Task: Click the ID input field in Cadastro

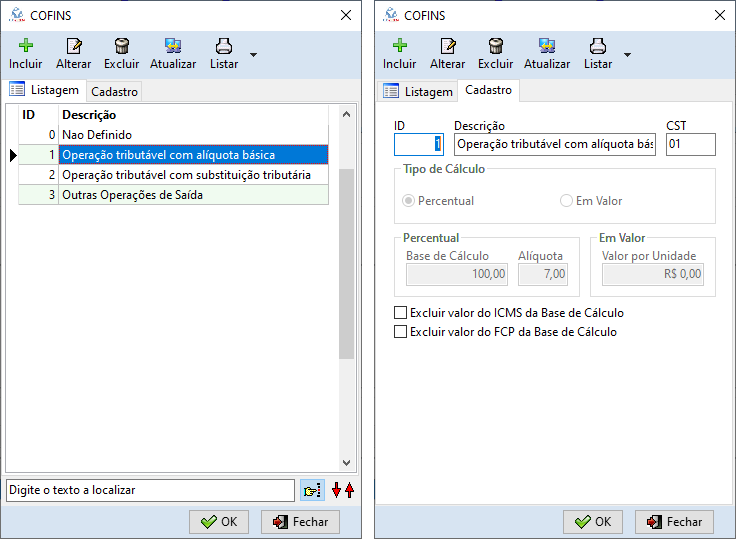Action: pyautogui.click(x=419, y=144)
